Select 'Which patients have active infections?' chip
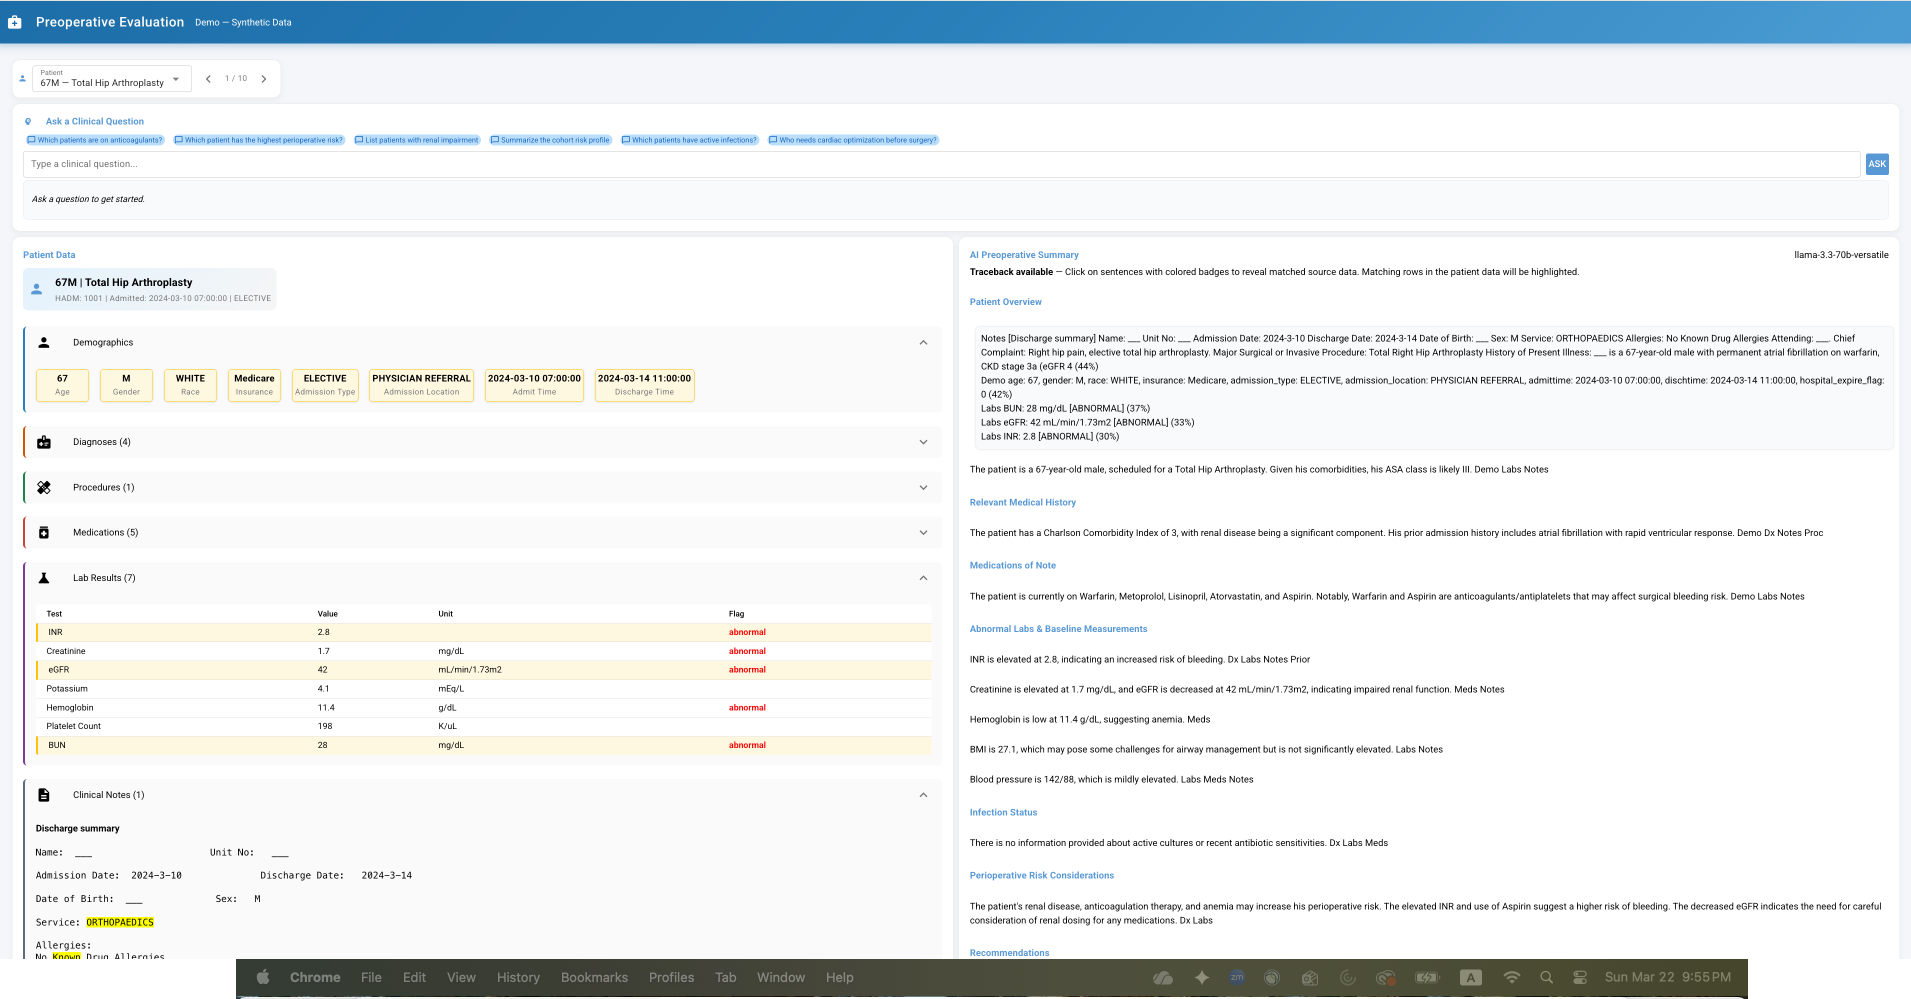 click(x=689, y=140)
